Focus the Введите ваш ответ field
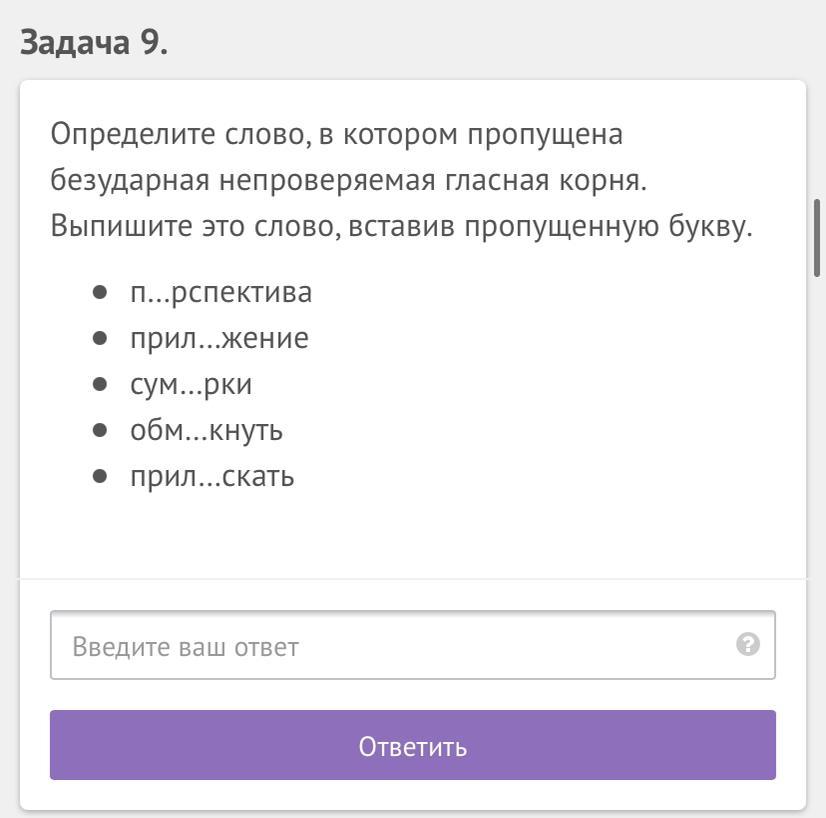The image size is (826, 818). tap(390, 646)
